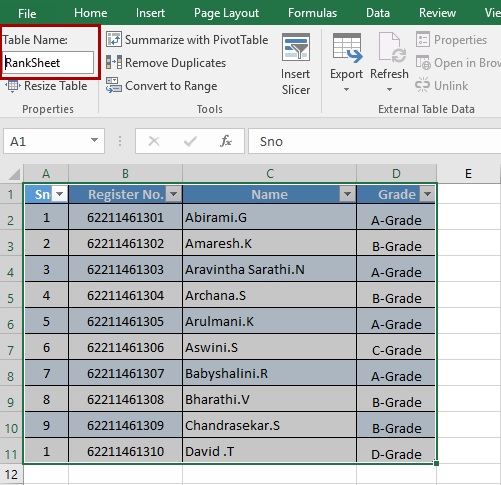Switch to the Formulas ribbon tab
Viewport: 501px width, 485px height.
pos(312,13)
